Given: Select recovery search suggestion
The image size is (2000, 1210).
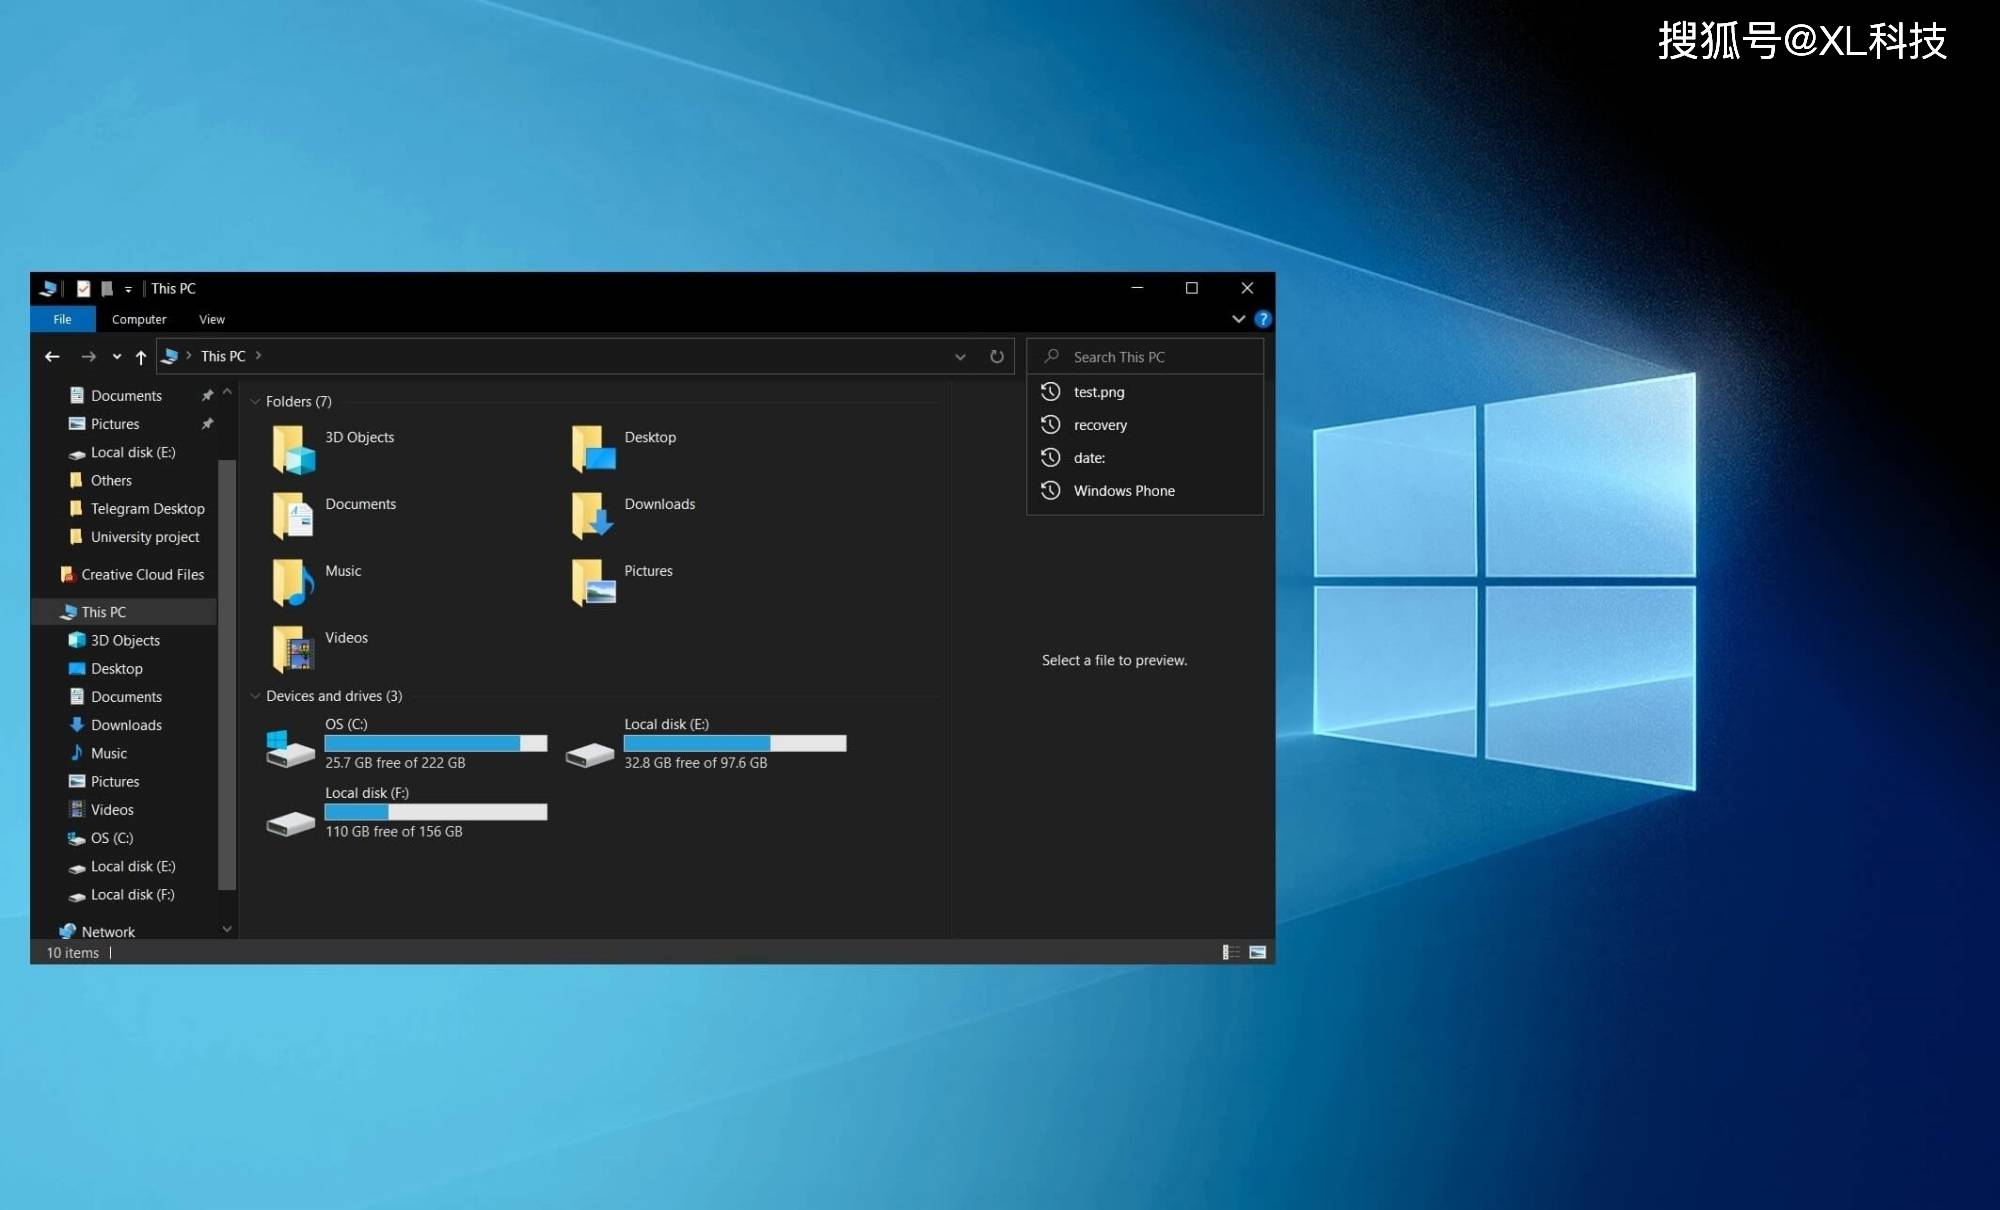Looking at the screenshot, I should tap(1145, 425).
